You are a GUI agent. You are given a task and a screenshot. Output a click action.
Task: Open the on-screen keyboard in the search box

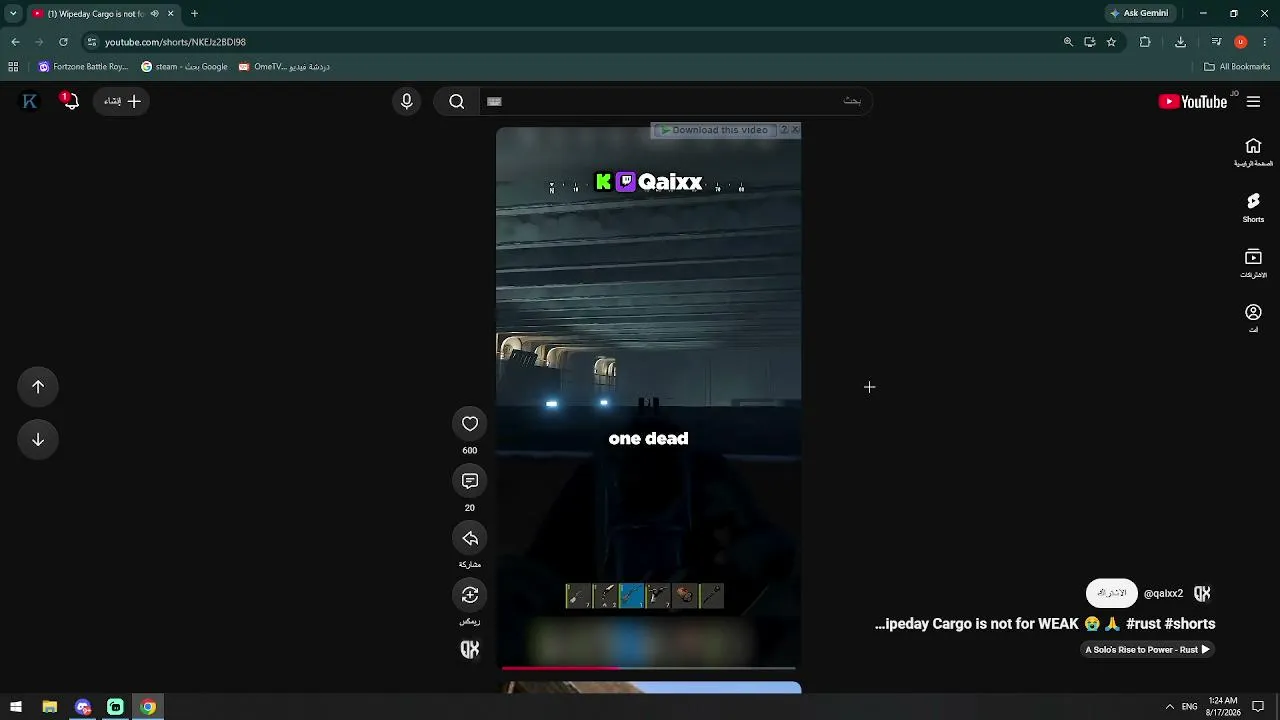tap(494, 101)
